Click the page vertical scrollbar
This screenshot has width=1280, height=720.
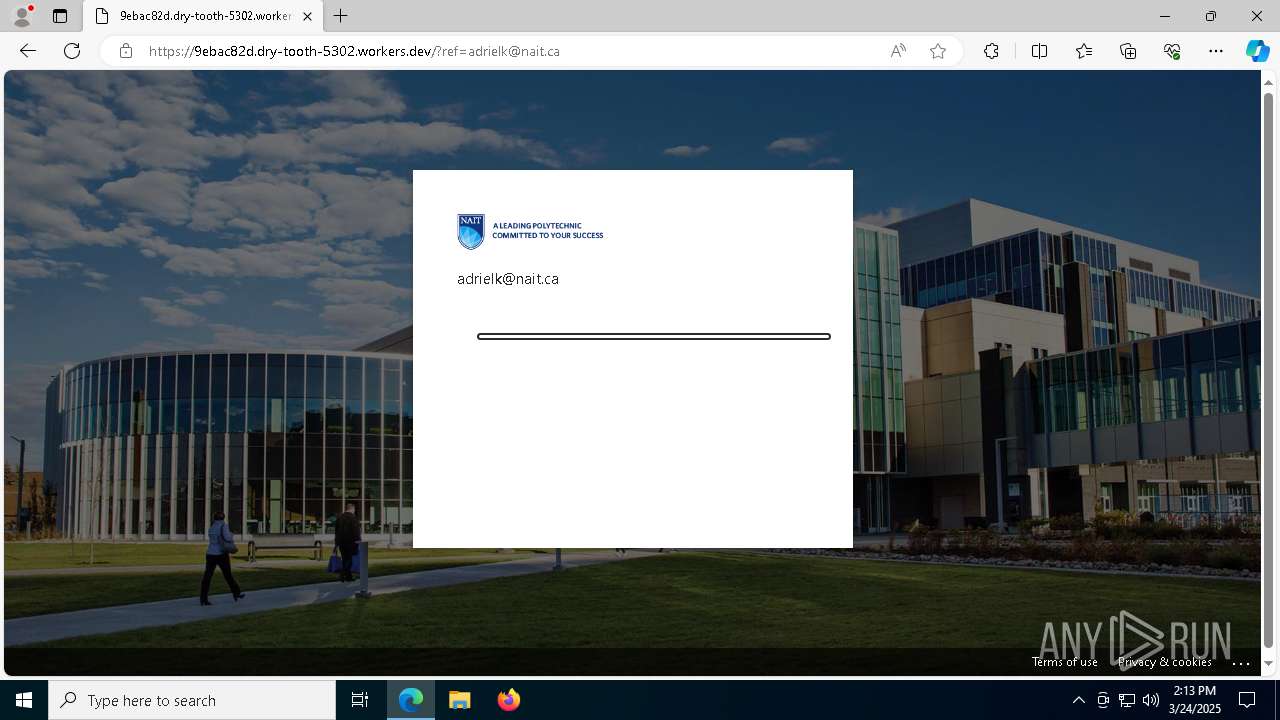[x=1269, y=370]
